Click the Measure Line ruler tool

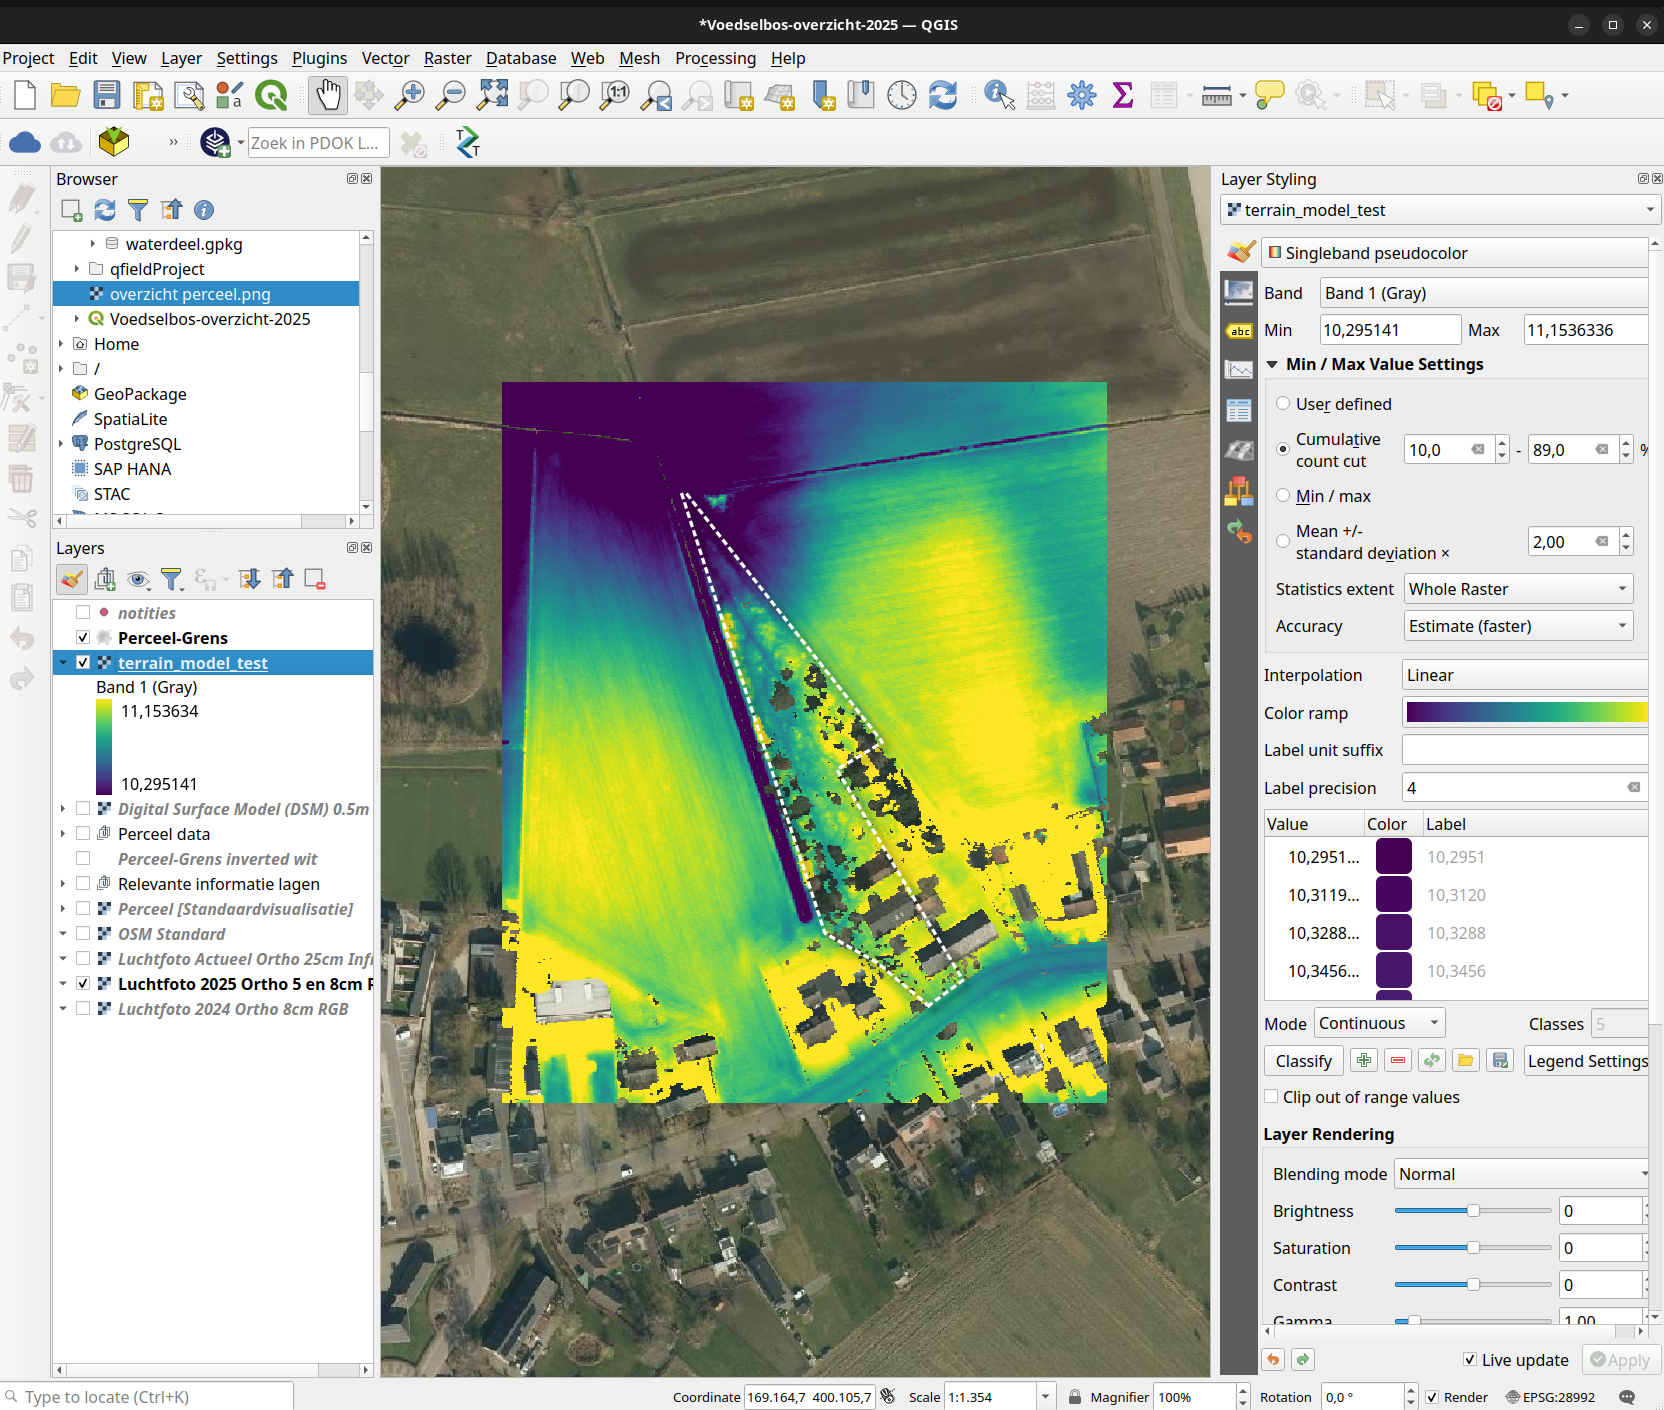1216,96
